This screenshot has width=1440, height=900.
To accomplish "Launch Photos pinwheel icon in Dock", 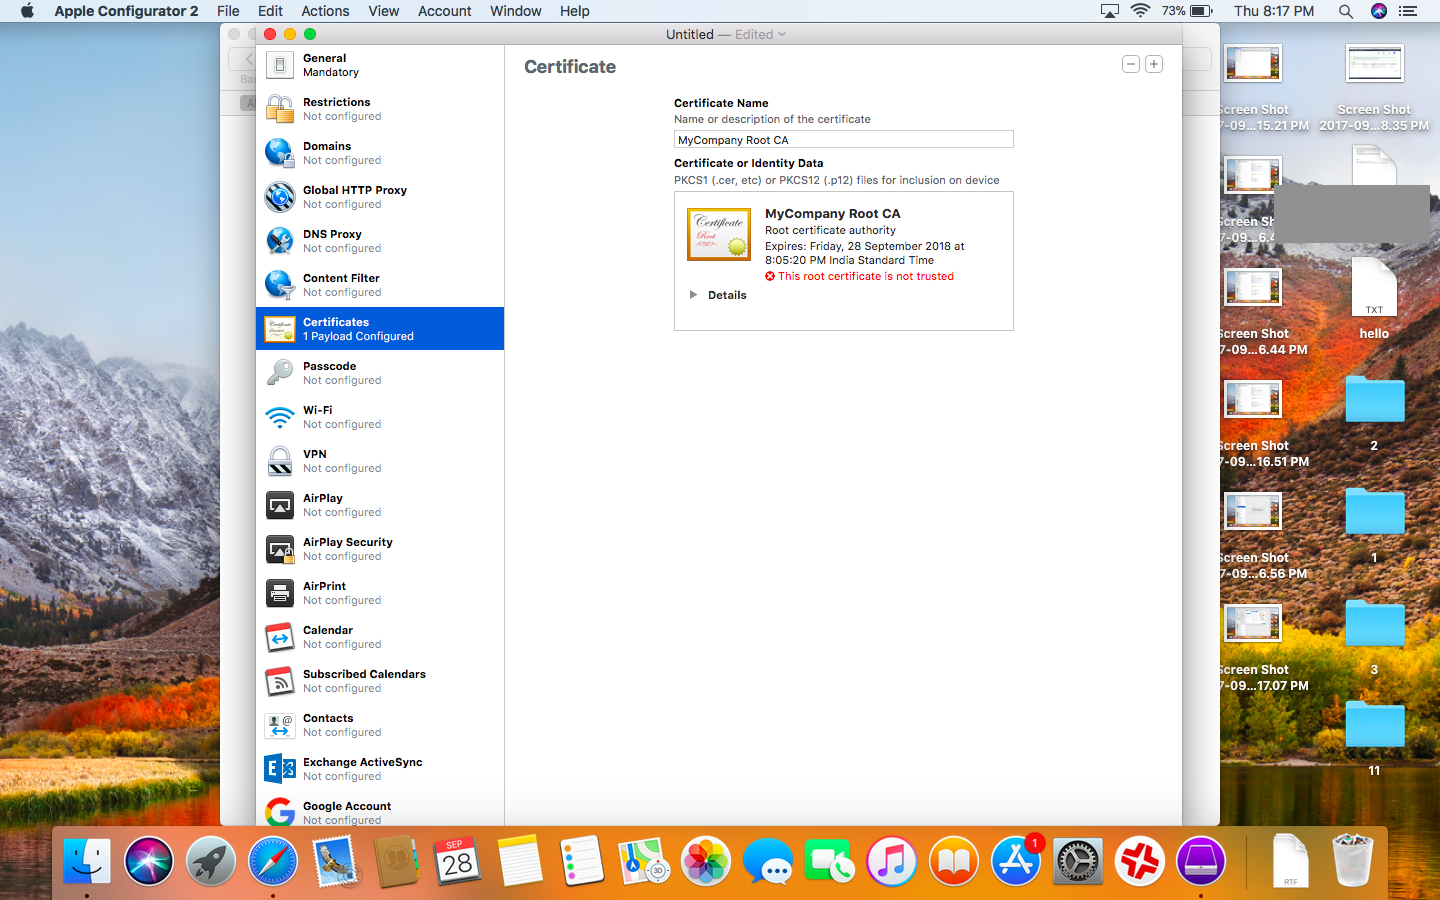I will coord(706,861).
